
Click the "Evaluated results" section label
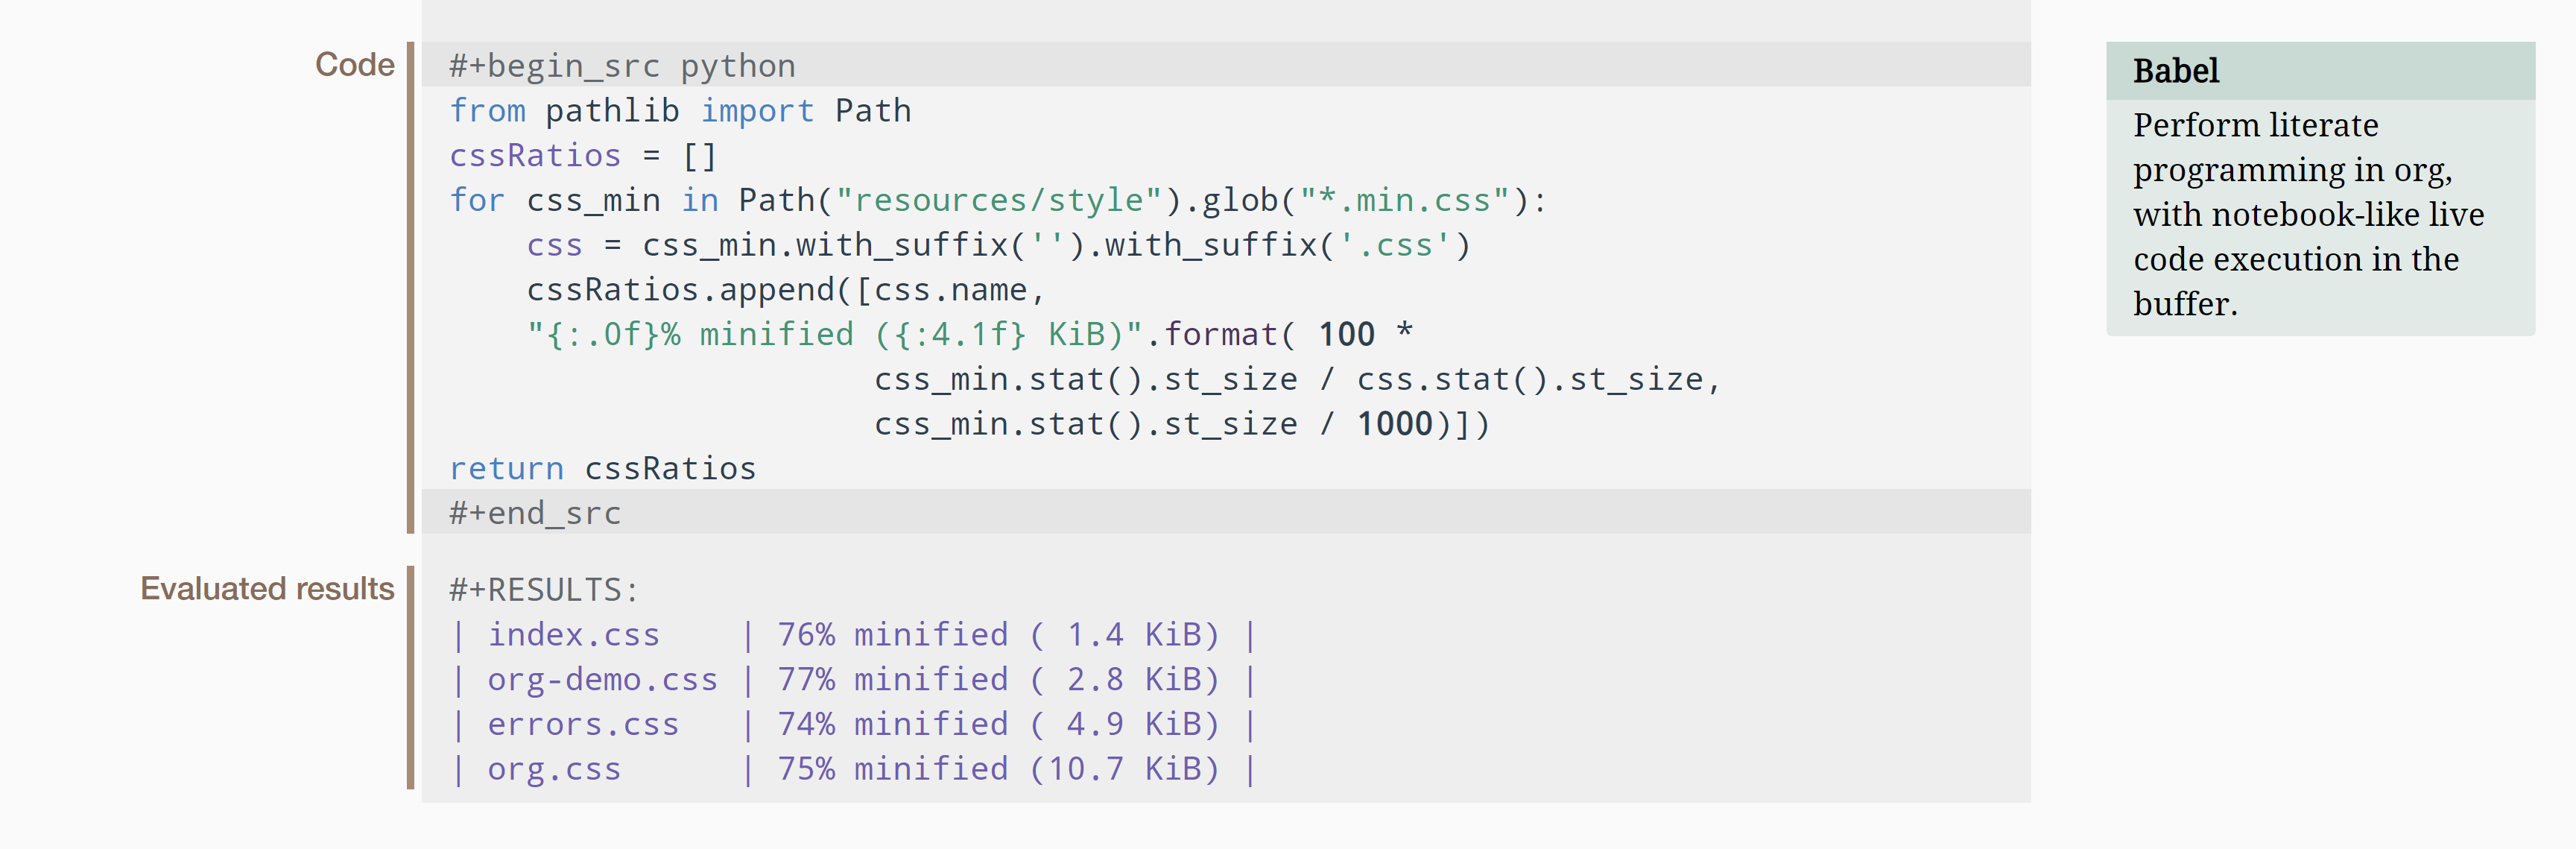click(x=267, y=589)
